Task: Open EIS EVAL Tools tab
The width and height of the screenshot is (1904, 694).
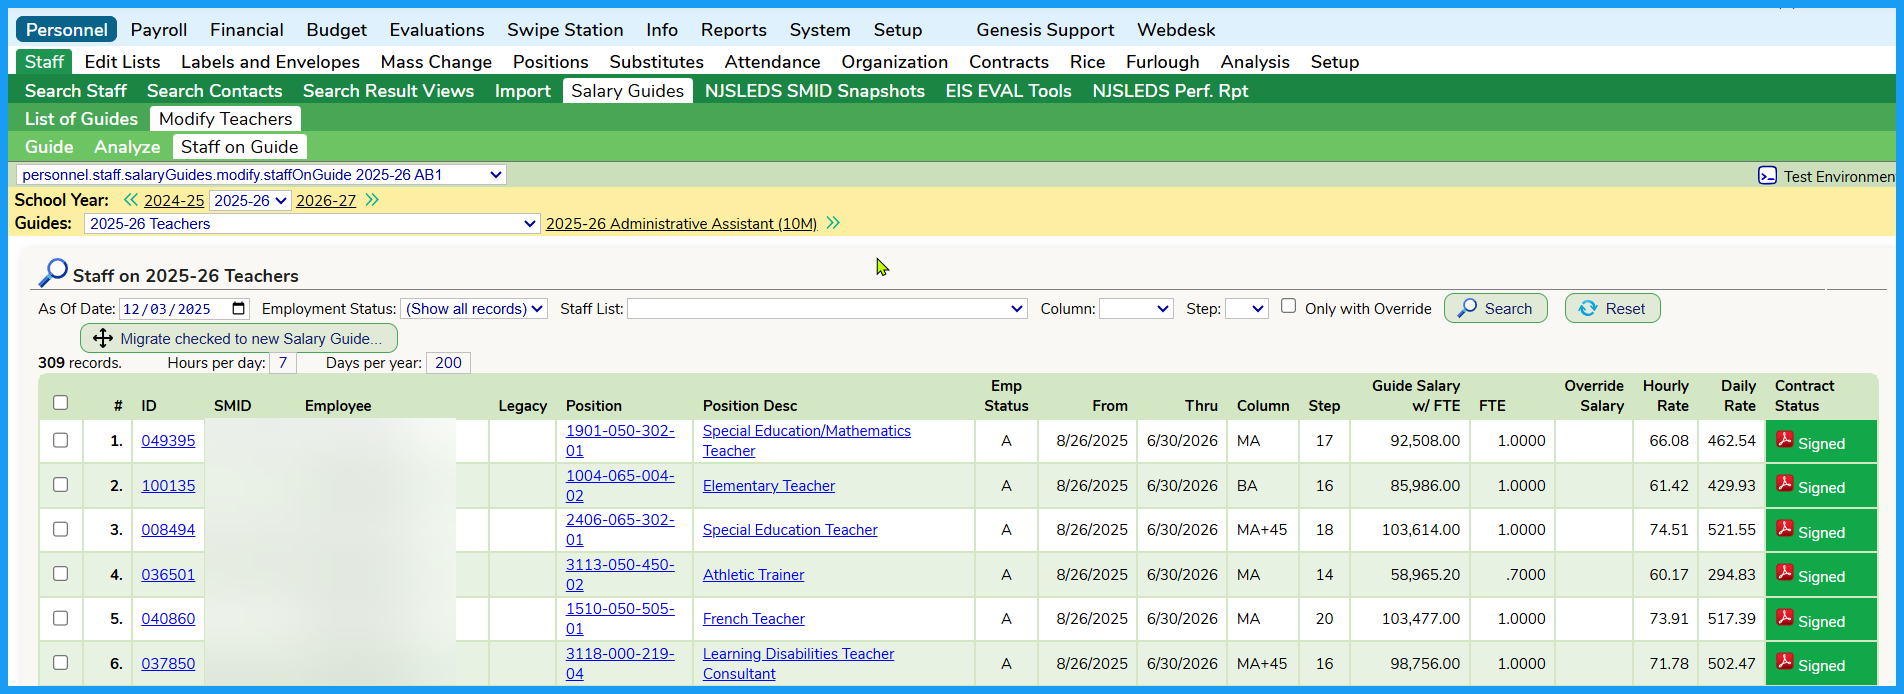Action: (x=1008, y=91)
